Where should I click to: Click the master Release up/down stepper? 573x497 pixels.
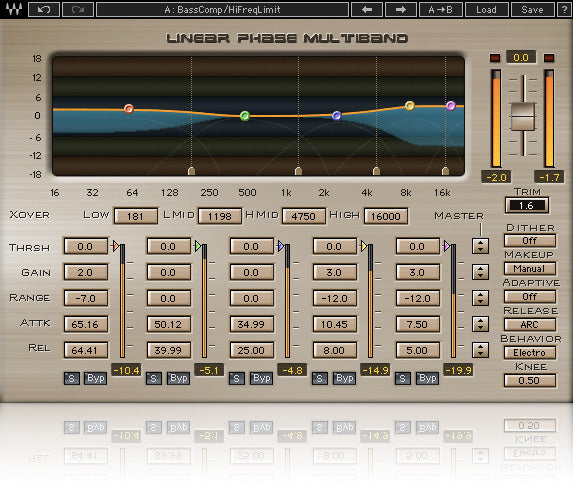pos(480,350)
